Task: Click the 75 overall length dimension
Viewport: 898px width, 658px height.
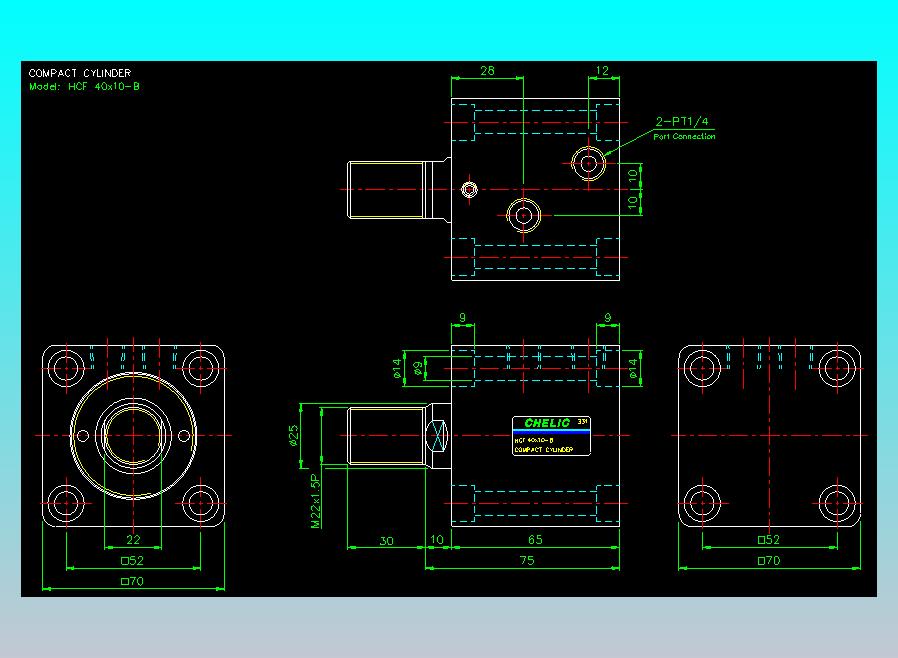Action: 526,560
